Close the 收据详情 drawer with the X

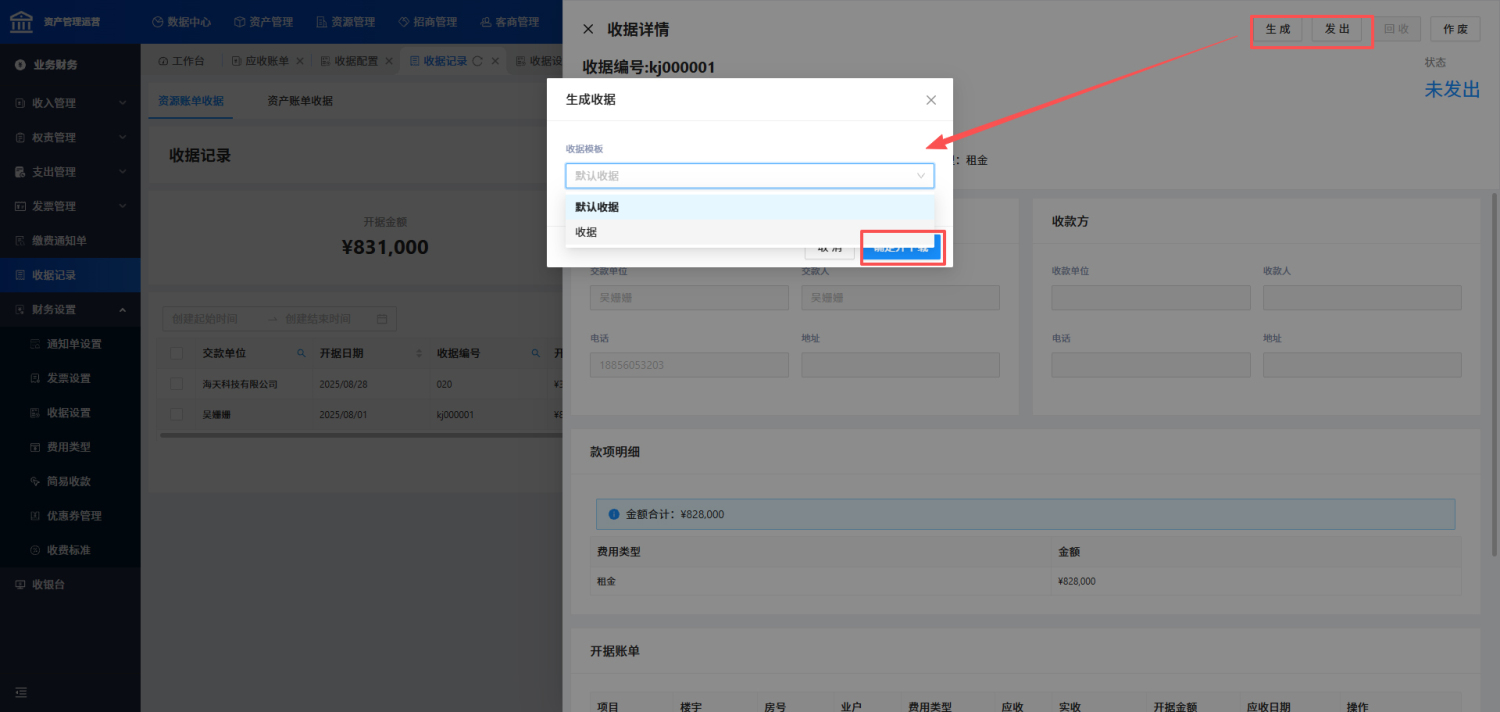(x=588, y=29)
